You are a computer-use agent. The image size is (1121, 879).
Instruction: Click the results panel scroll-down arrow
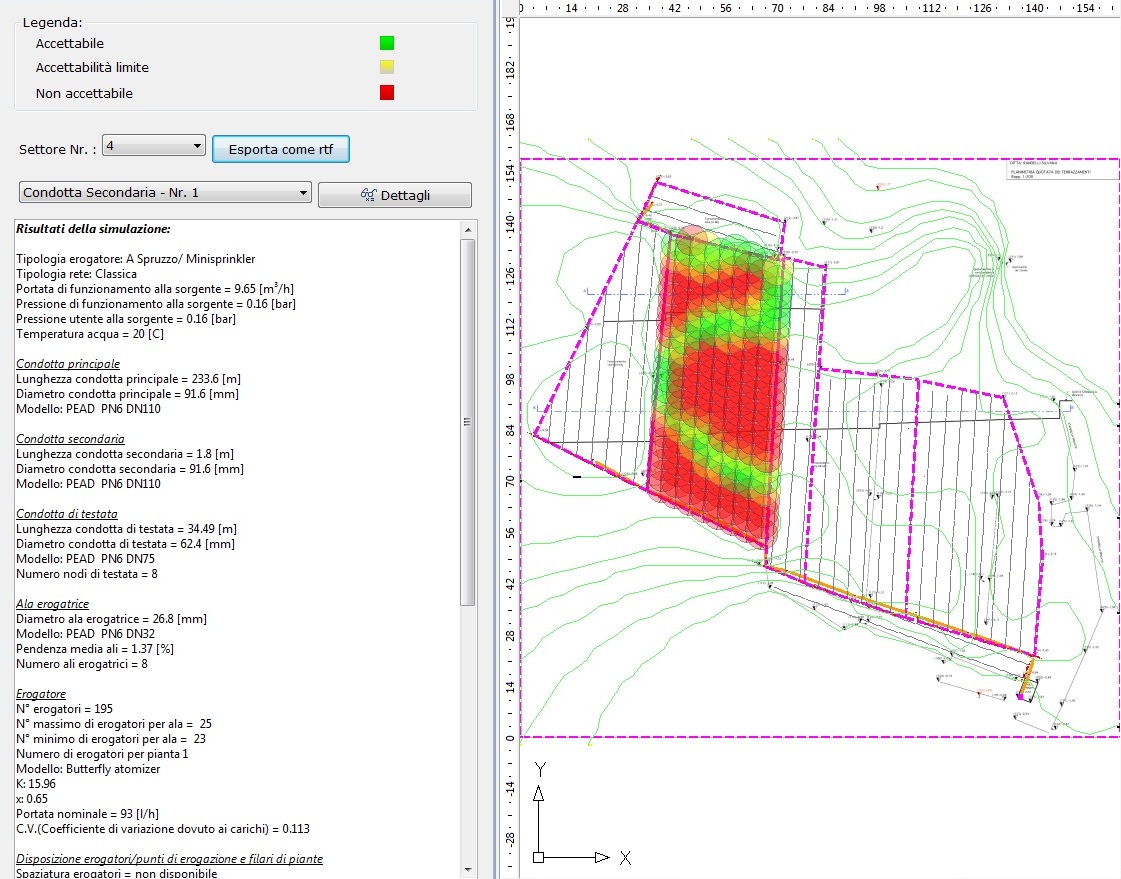click(467, 869)
